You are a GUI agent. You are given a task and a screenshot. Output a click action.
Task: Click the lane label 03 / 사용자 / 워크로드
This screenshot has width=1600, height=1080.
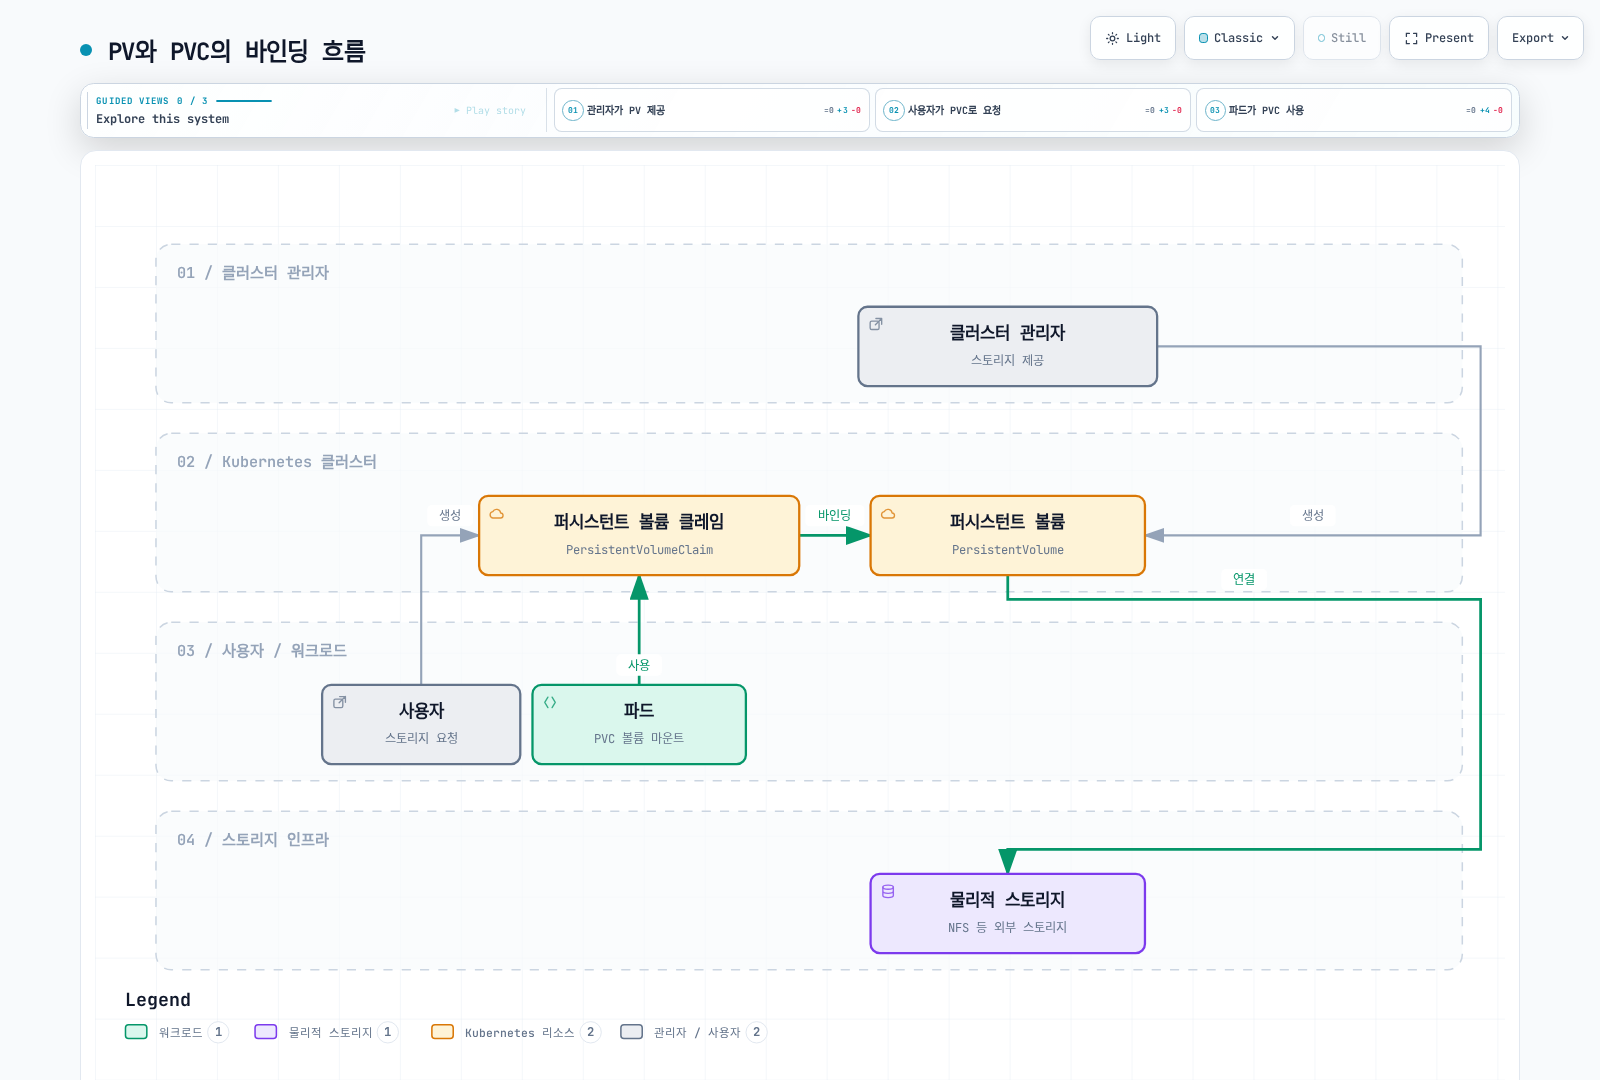262,651
